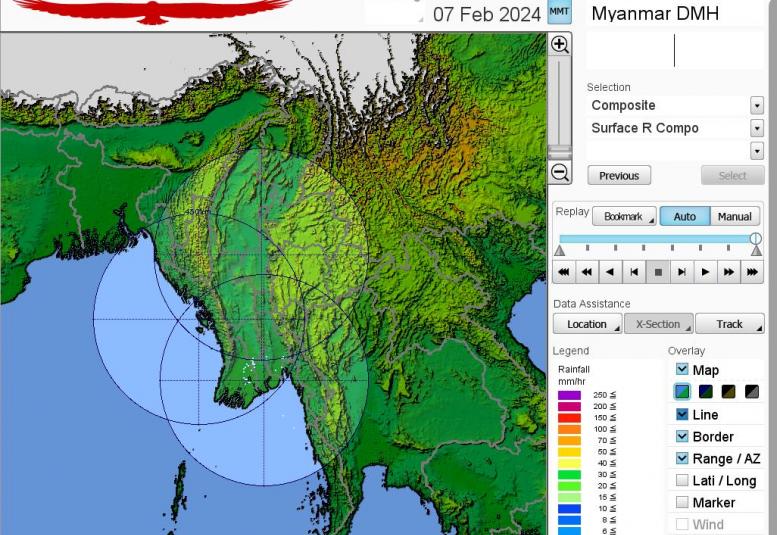
Task: Zoom in on the radar map
Action: click(560, 45)
